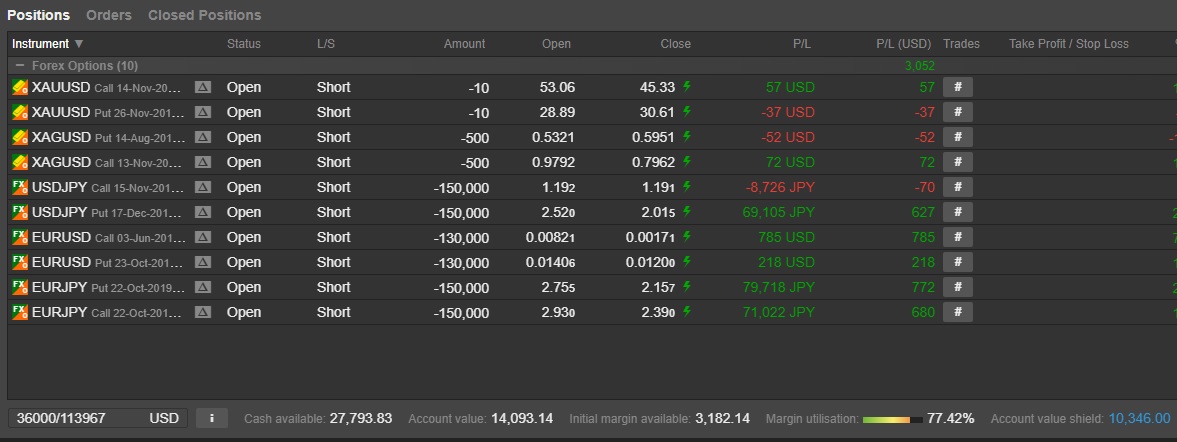This screenshot has width=1177, height=442.
Task: Open alert triangle for XAGUSD Call 13-Nov
Action: 203,162
